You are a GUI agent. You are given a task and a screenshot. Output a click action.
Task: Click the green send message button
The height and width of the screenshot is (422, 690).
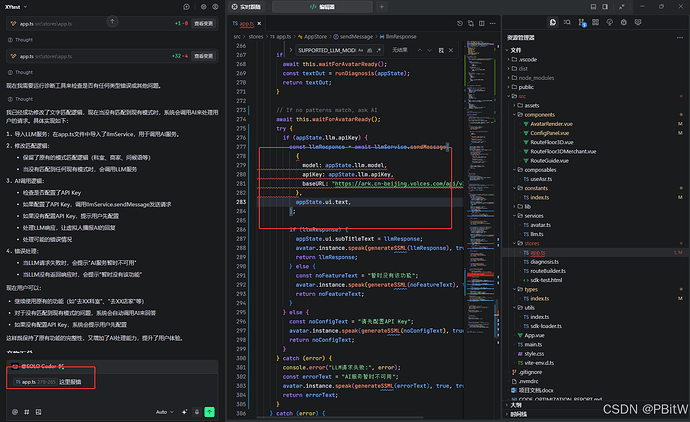[x=210, y=411]
